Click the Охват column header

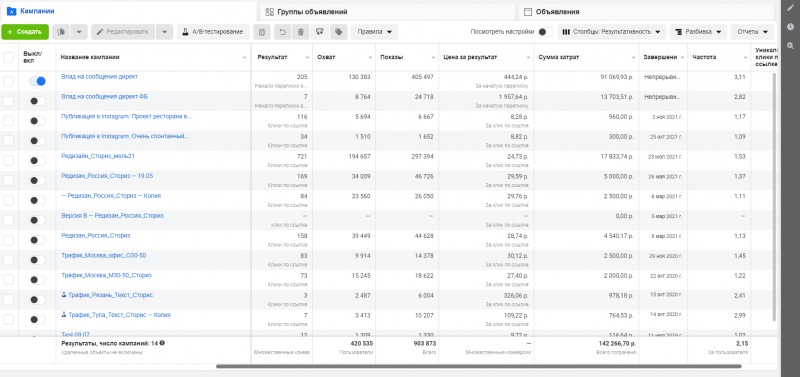(x=343, y=57)
